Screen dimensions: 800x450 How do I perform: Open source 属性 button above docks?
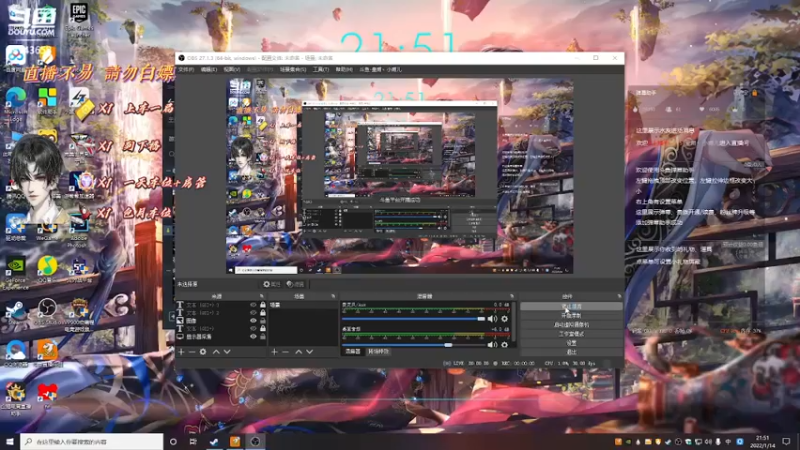(x=272, y=284)
